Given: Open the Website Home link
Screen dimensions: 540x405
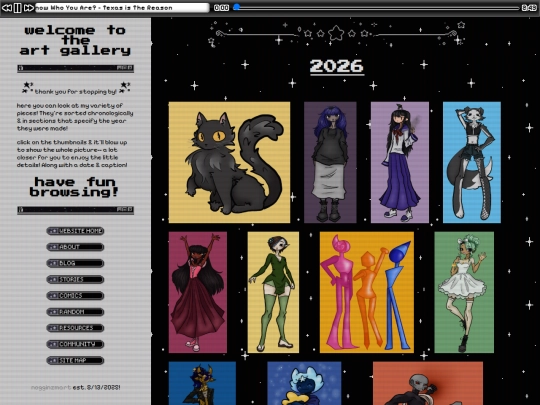Looking at the screenshot, I should coord(75,231).
